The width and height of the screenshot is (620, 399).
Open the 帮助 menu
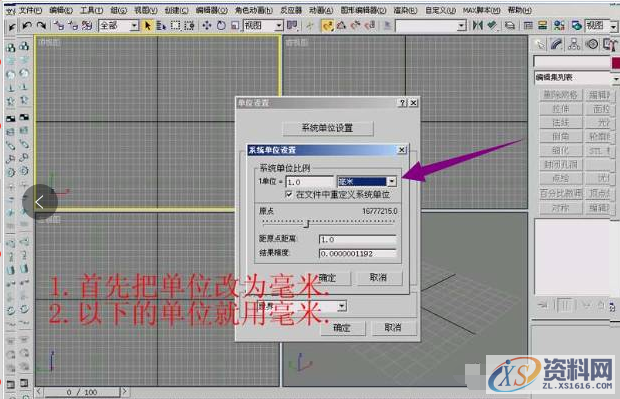(520, 10)
